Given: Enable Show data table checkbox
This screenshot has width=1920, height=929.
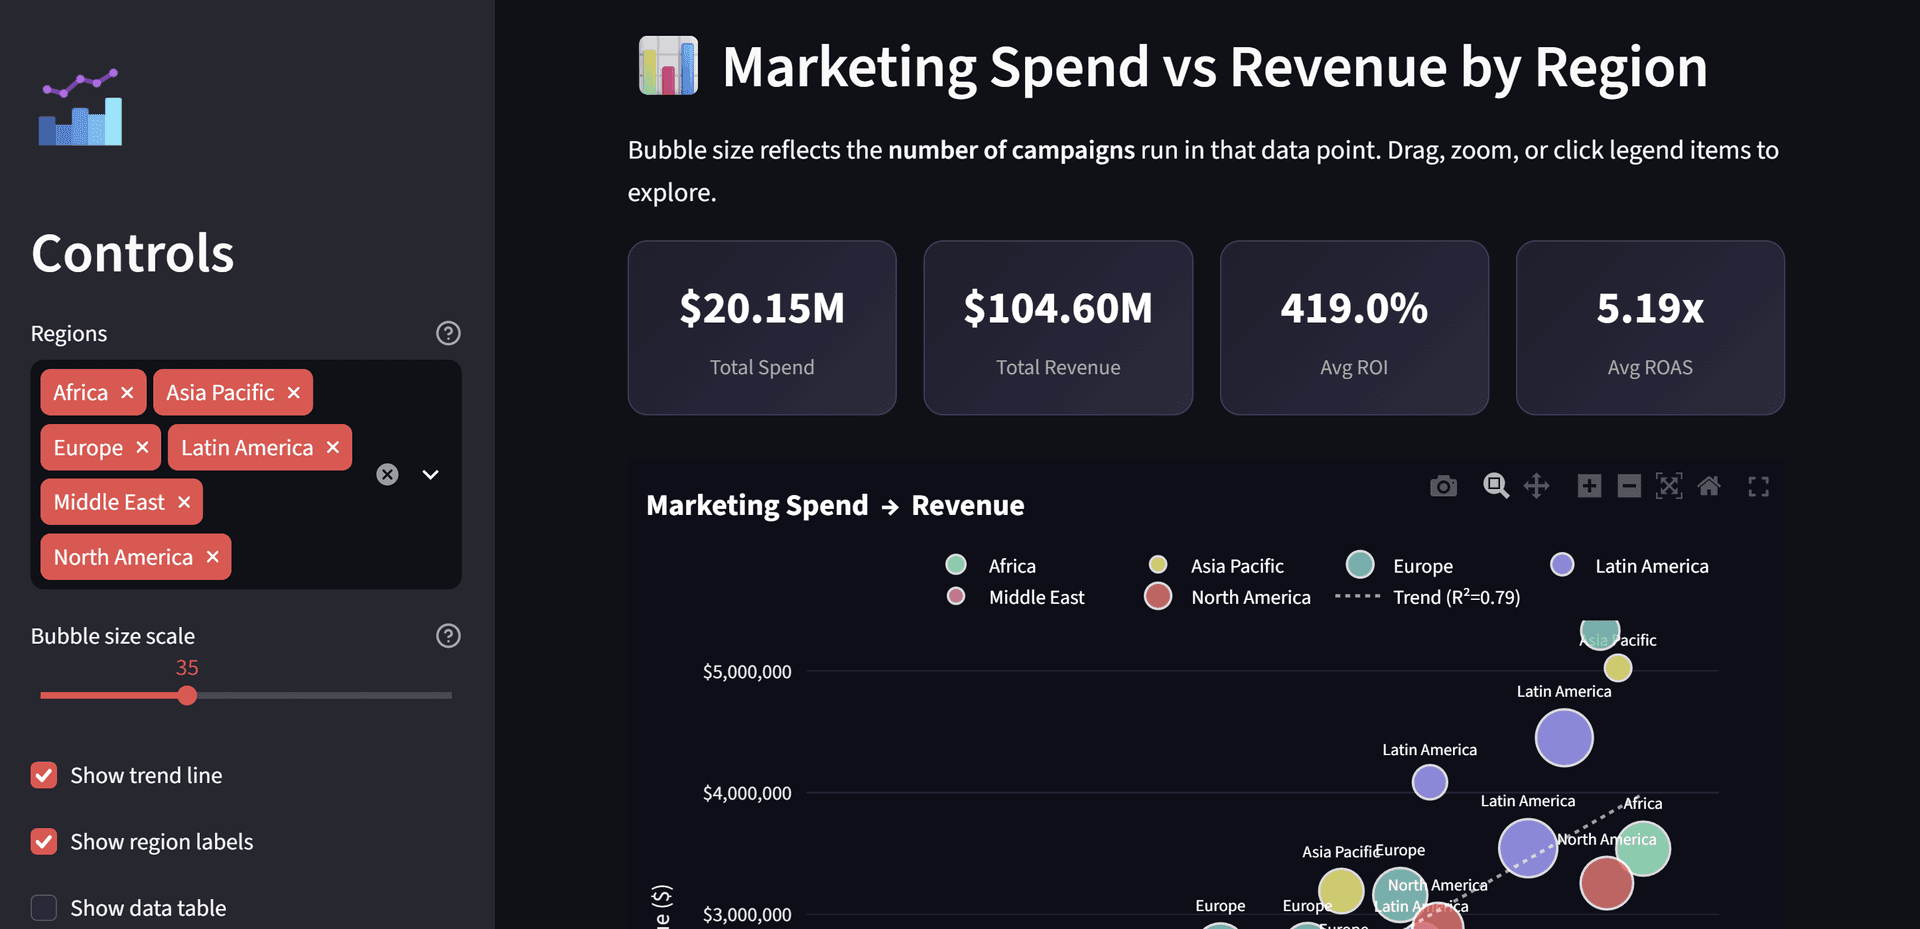Looking at the screenshot, I should coord(44,908).
